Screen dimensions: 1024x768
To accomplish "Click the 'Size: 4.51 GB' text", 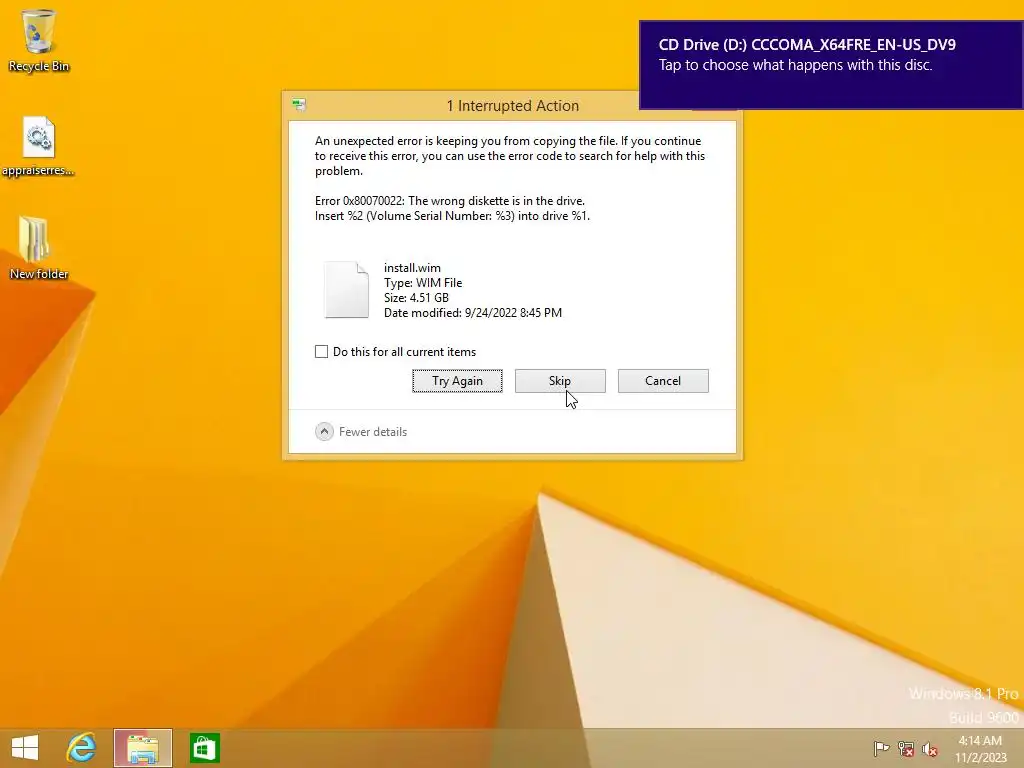I will [416, 298].
